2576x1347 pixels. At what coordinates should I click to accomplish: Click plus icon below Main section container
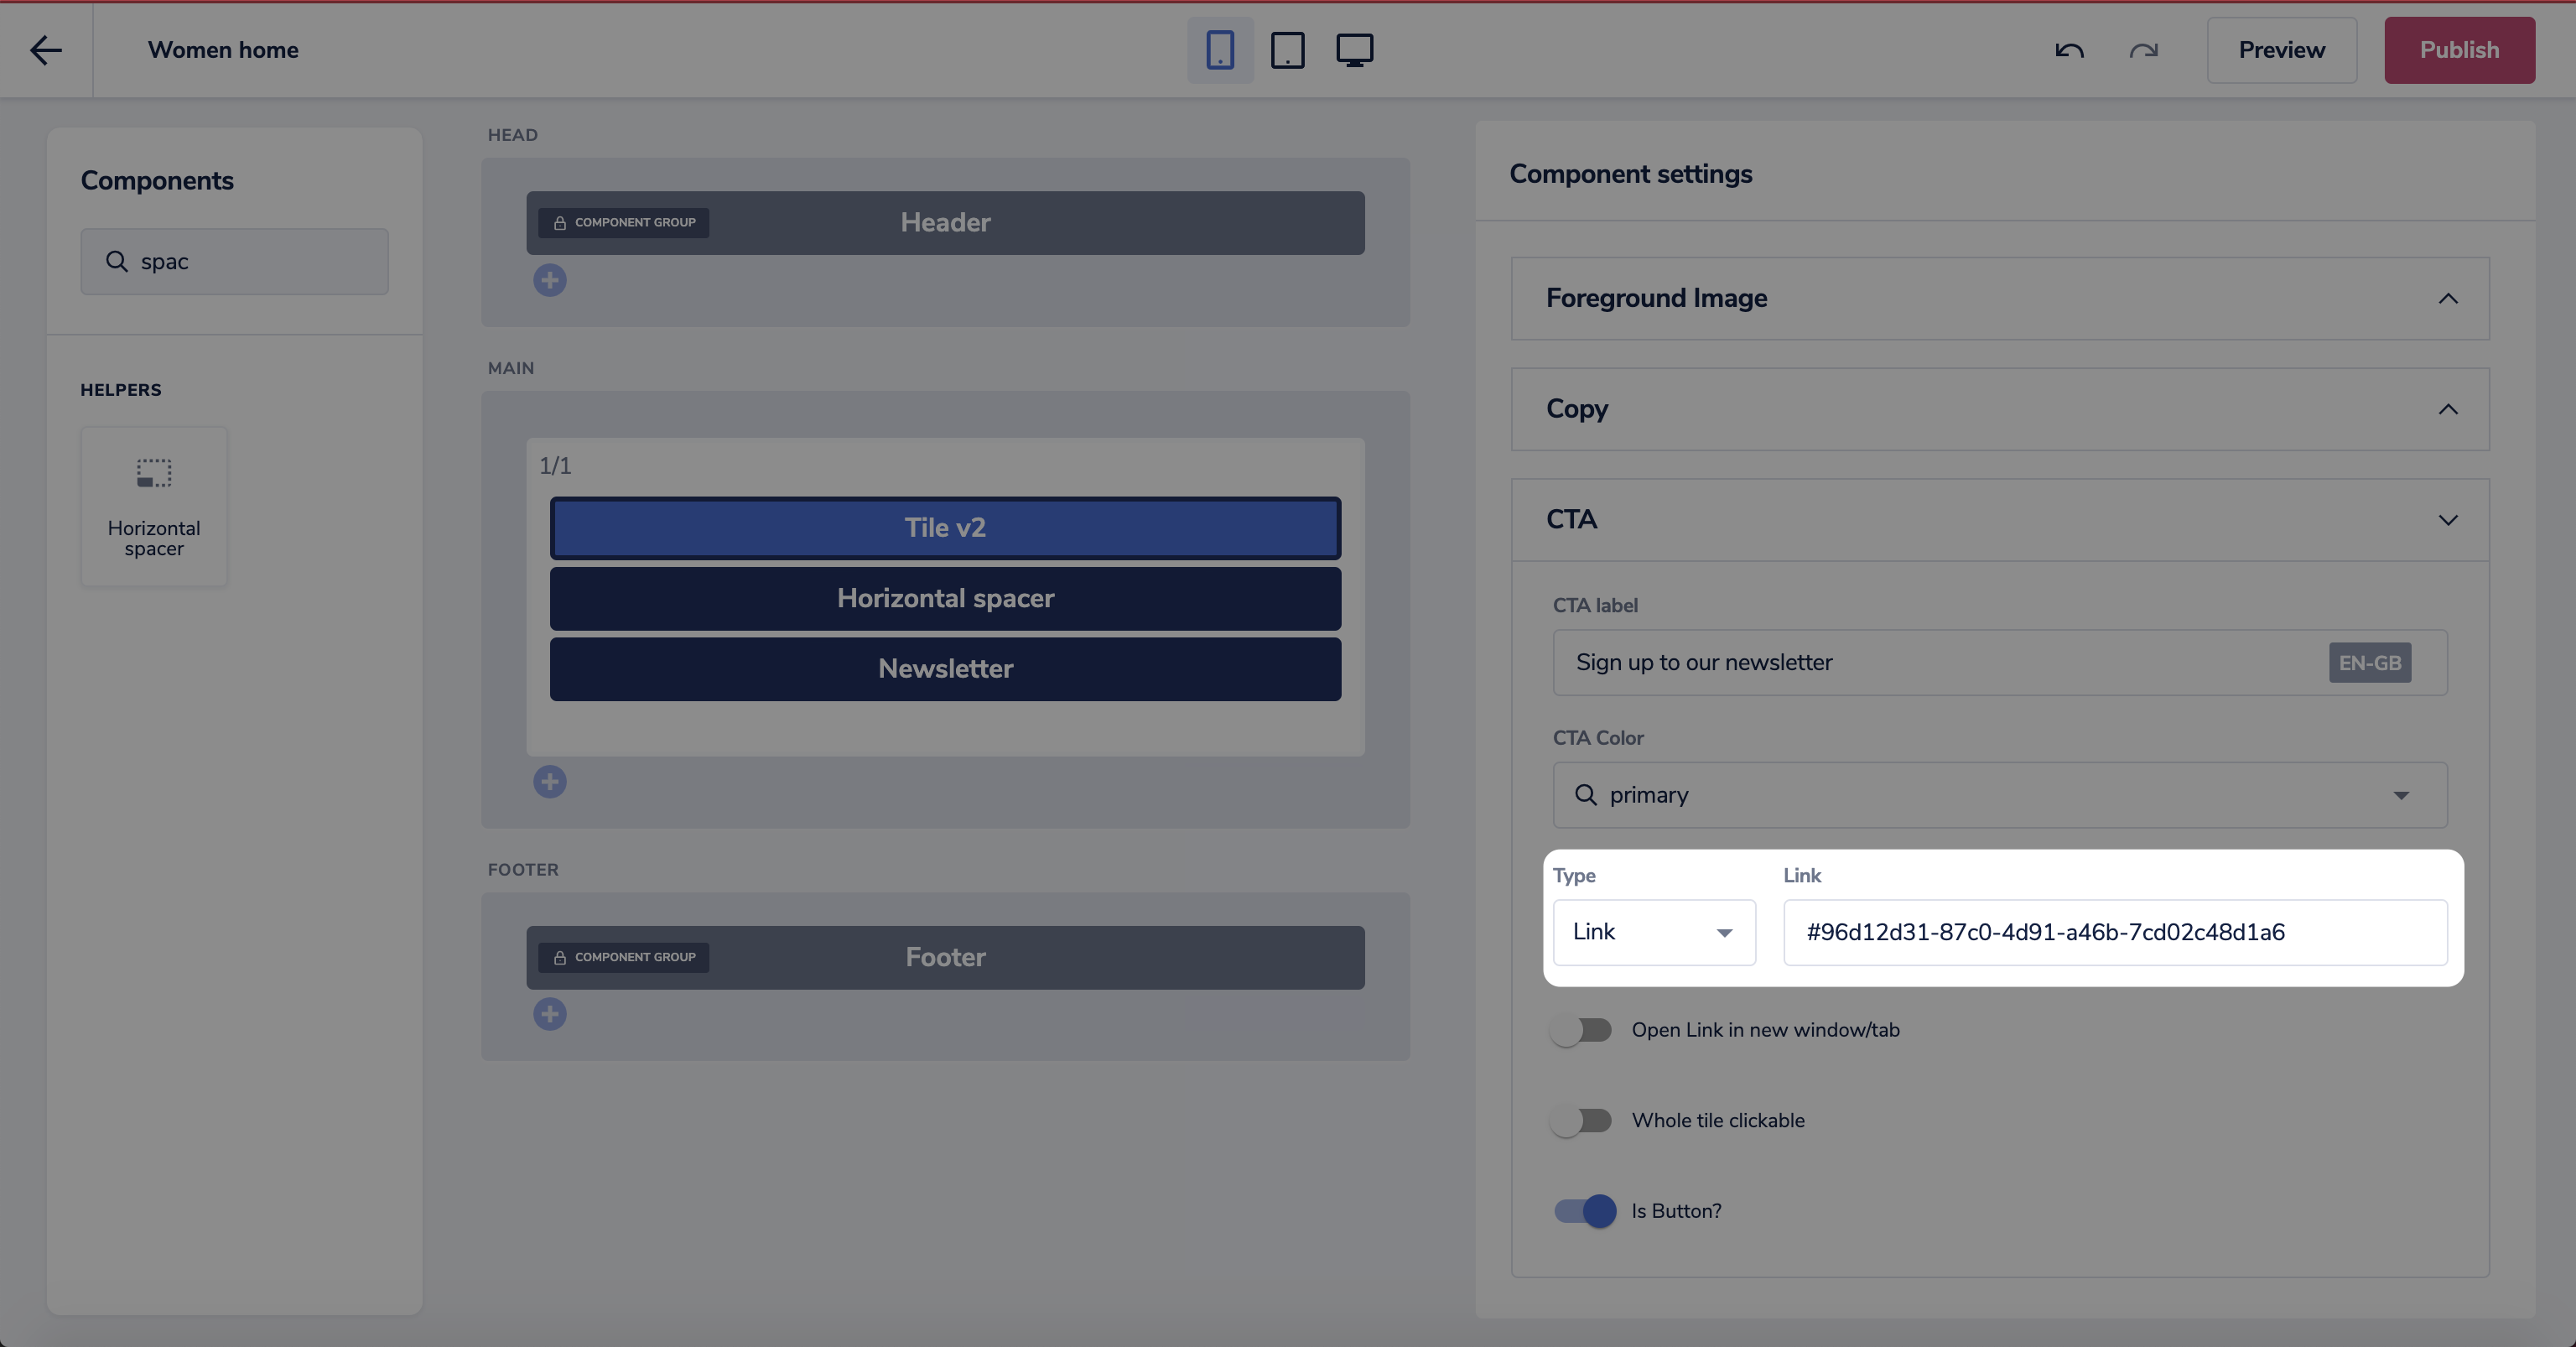pyautogui.click(x=549, y=781)
